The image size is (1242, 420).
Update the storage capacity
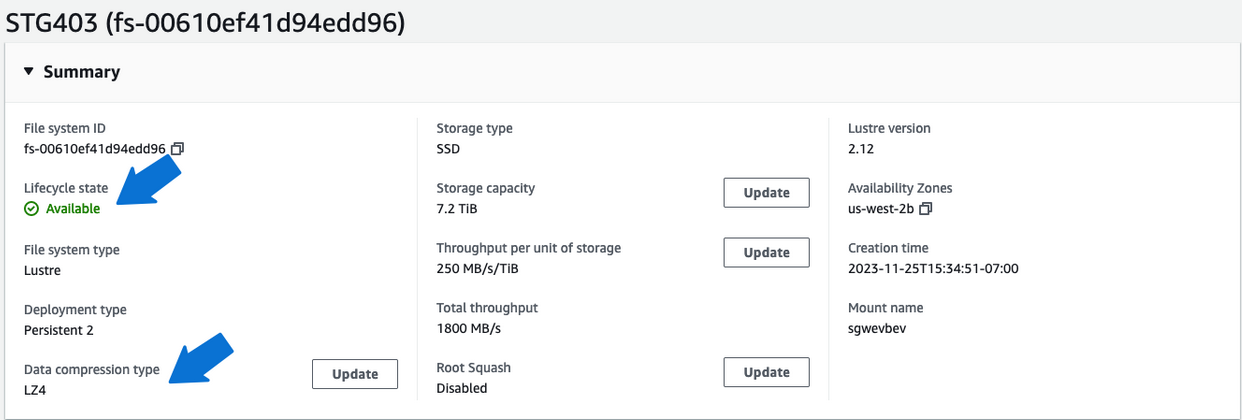tap(766, 193)
